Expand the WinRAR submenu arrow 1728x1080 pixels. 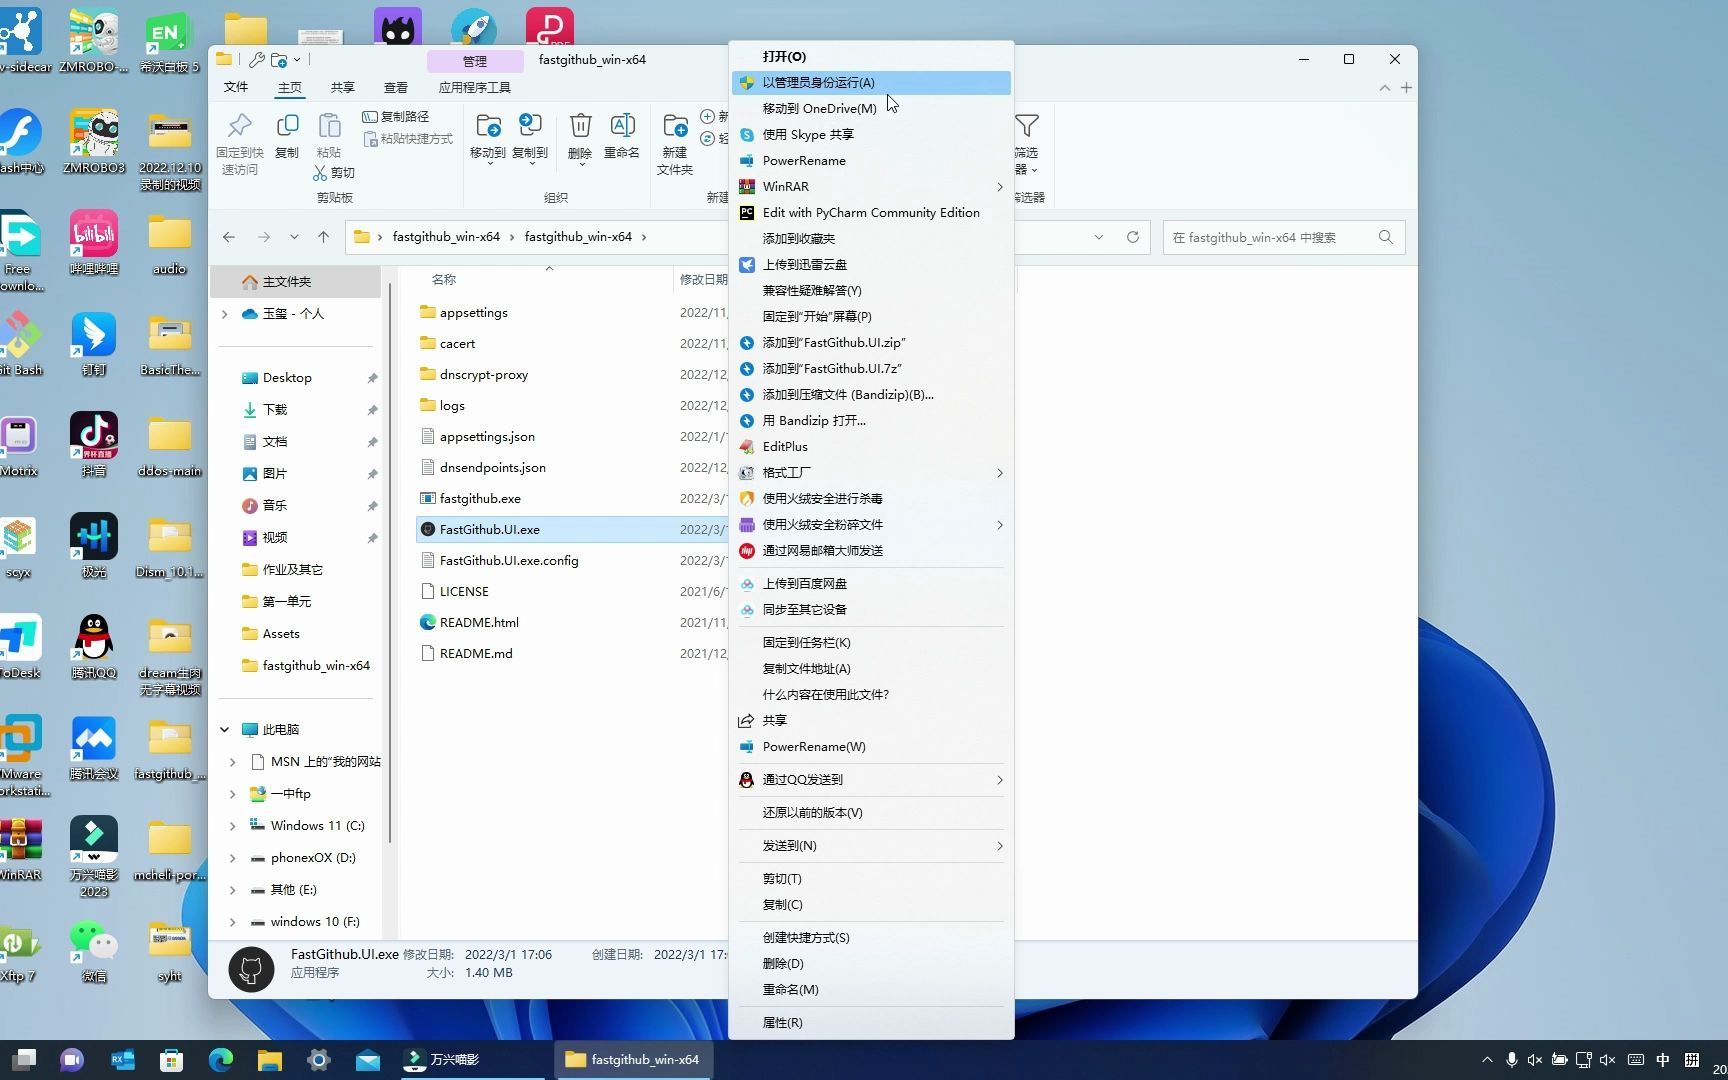tap(999, 187)
